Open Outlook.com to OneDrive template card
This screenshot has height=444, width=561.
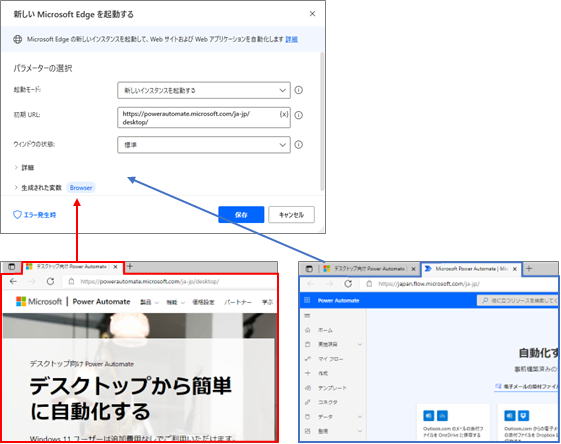453,422
